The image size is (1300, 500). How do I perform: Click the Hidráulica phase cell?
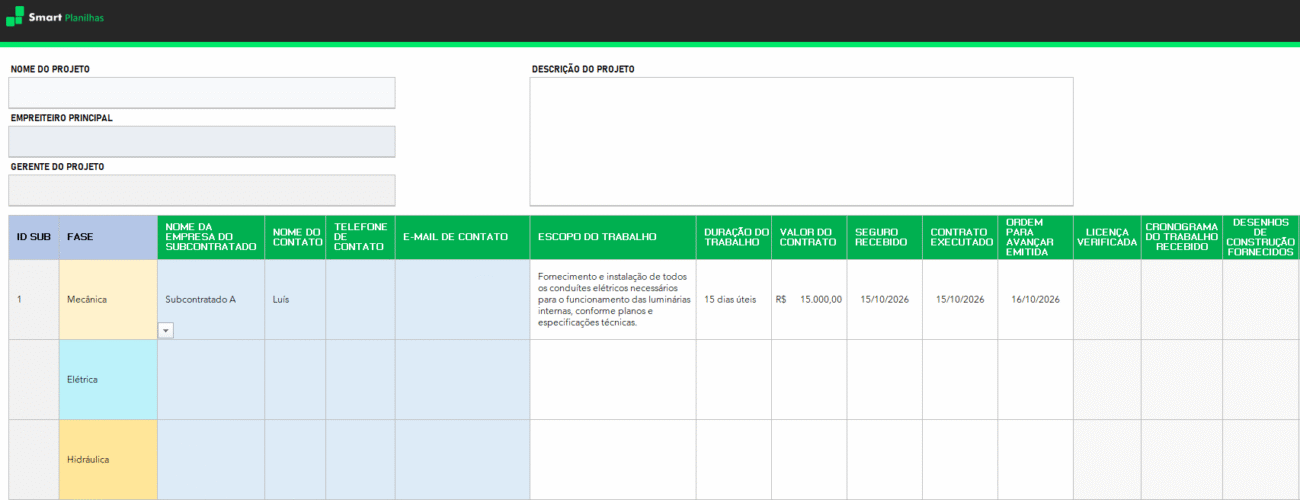[x=108, y=459]
